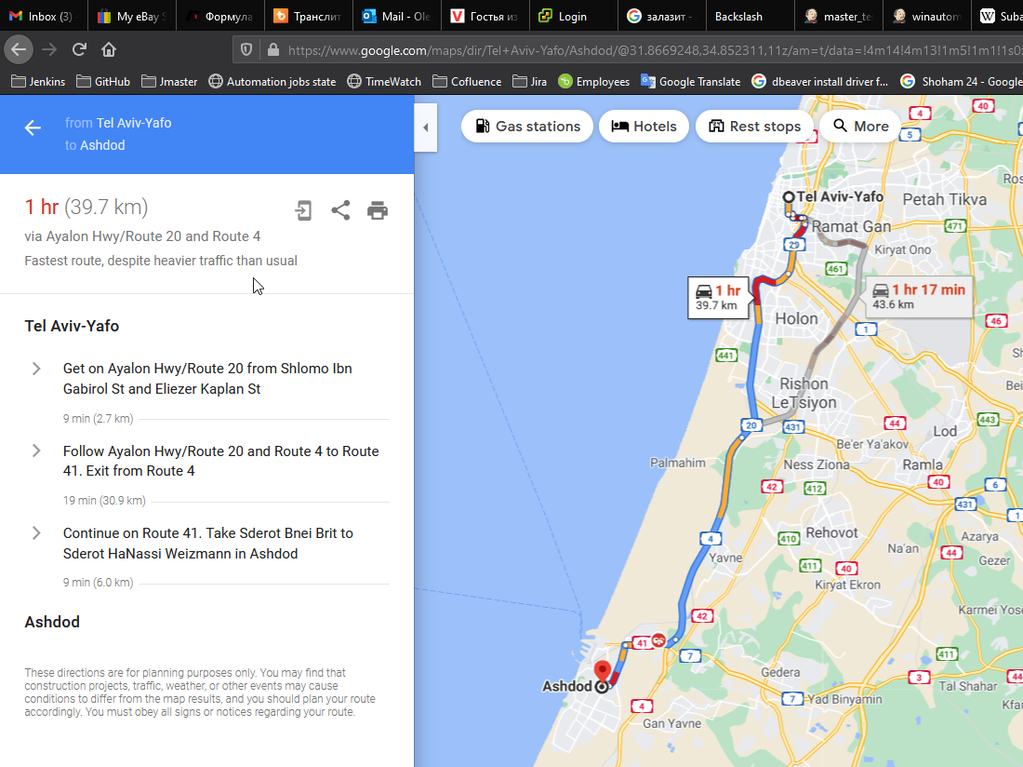Click the Ramla map label
The width and height of the screenshot is (1023, 767).
tap(923, 464)
